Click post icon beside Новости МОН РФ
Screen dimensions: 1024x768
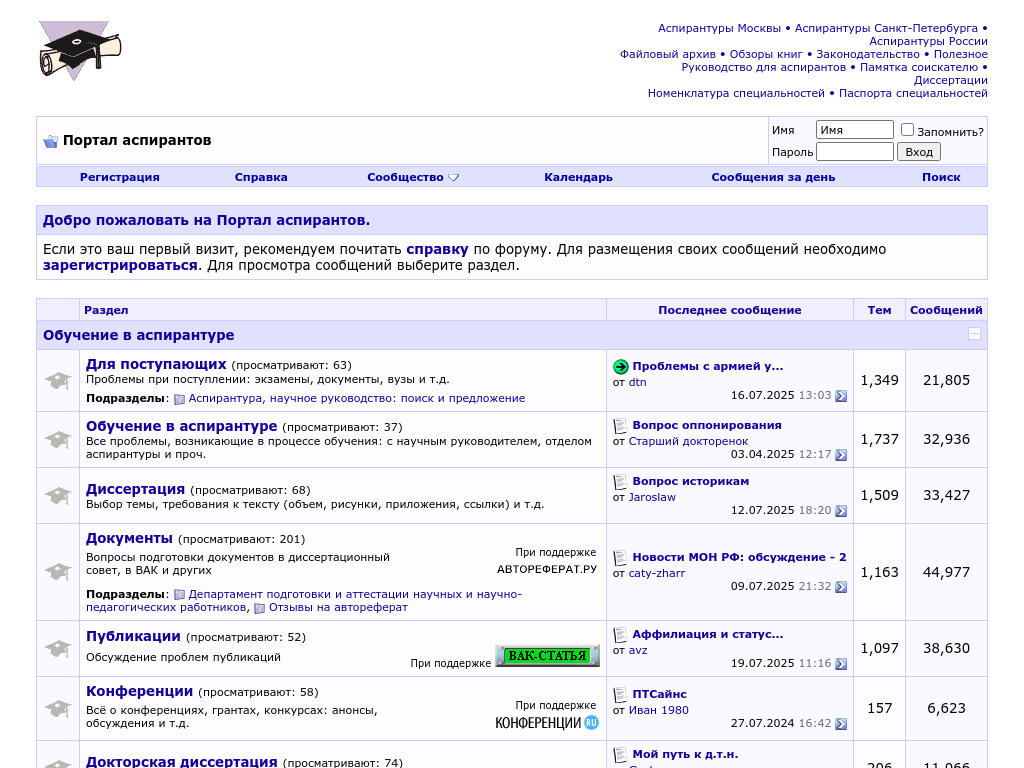620,558
